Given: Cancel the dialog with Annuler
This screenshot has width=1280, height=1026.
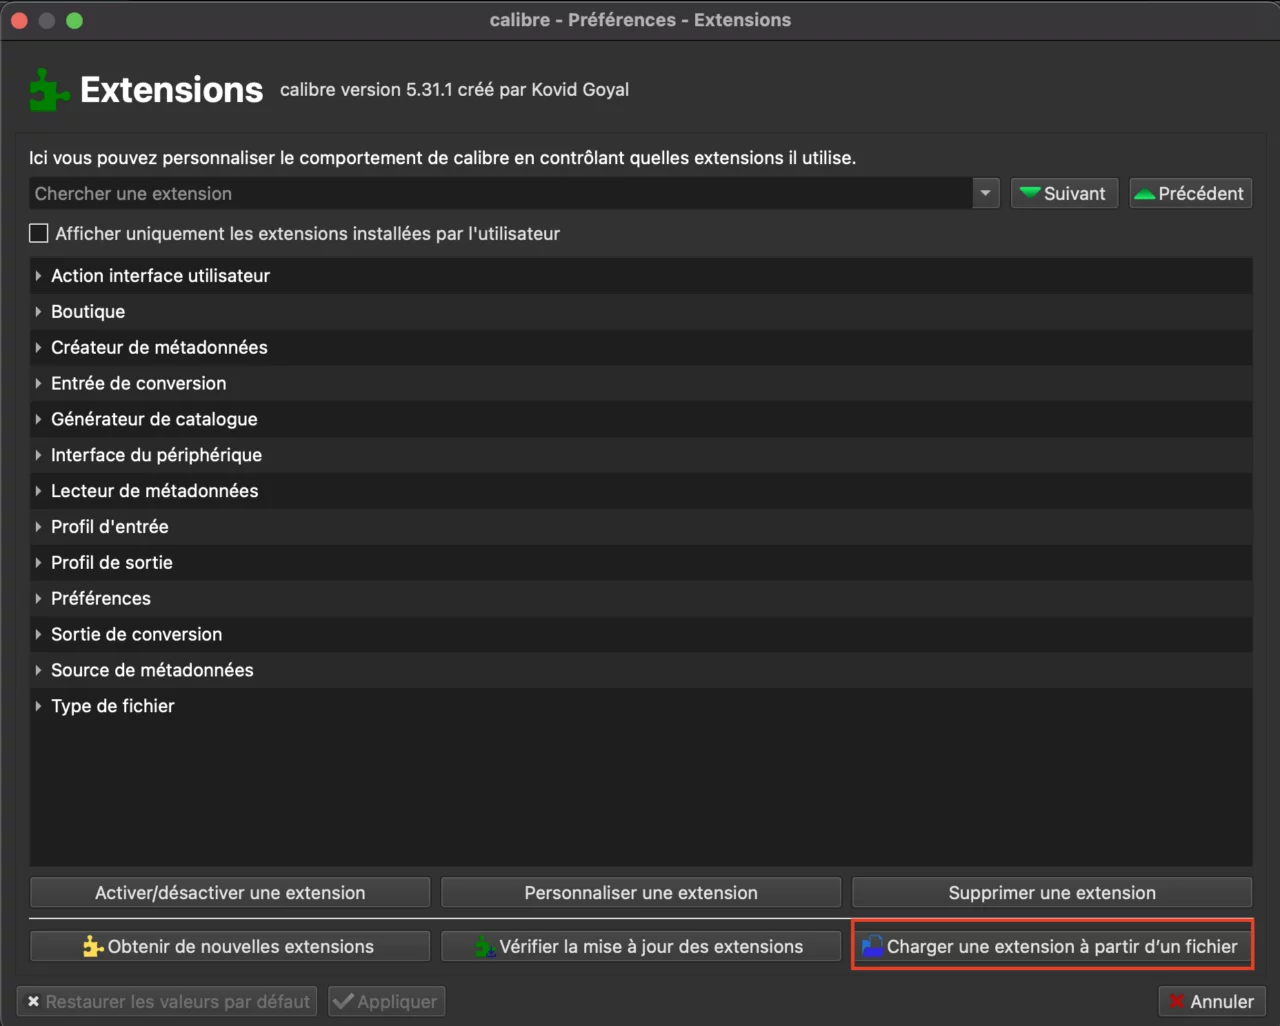Looking at the screenshot, I should (x=1212, y=1001).
